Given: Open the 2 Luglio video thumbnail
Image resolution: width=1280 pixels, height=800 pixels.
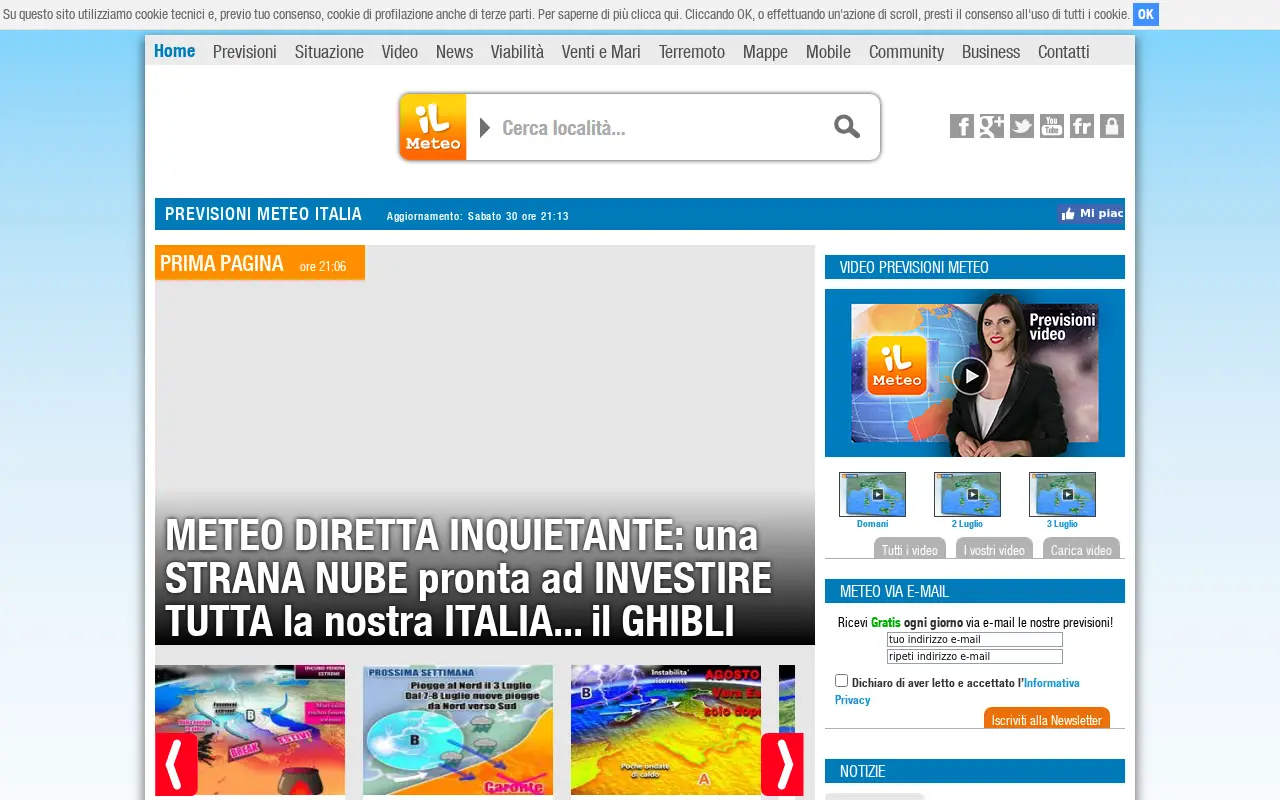Looking at the screenshot, I should click(x=967, y=494).
